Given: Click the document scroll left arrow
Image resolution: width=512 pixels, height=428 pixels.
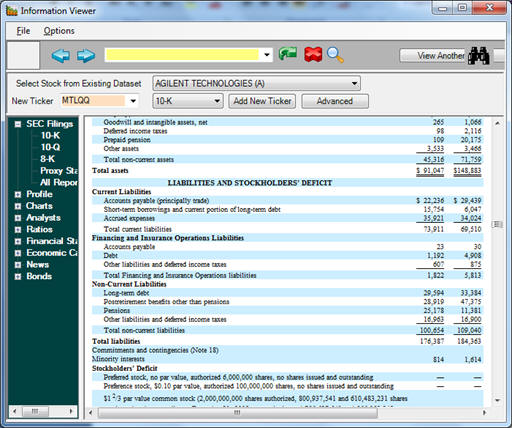Looking at the screenshot, I should 91,413.
